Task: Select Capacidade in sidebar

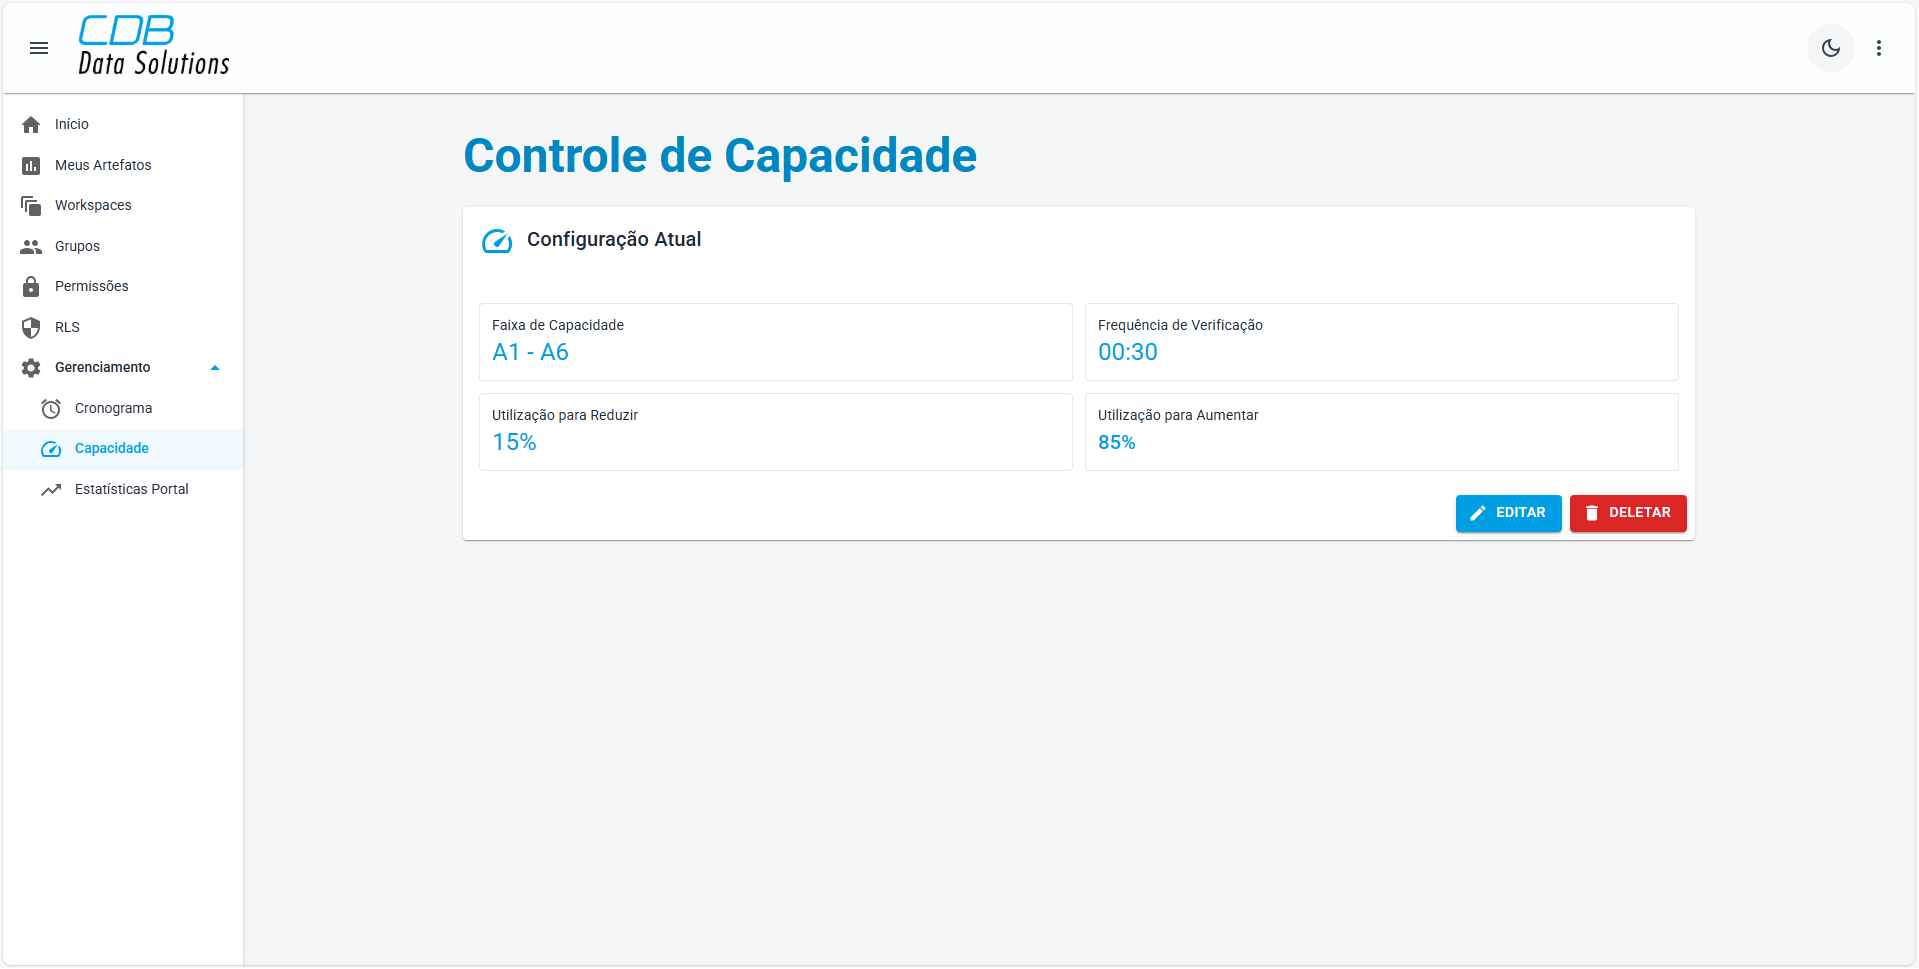Action: pos(111,449)
